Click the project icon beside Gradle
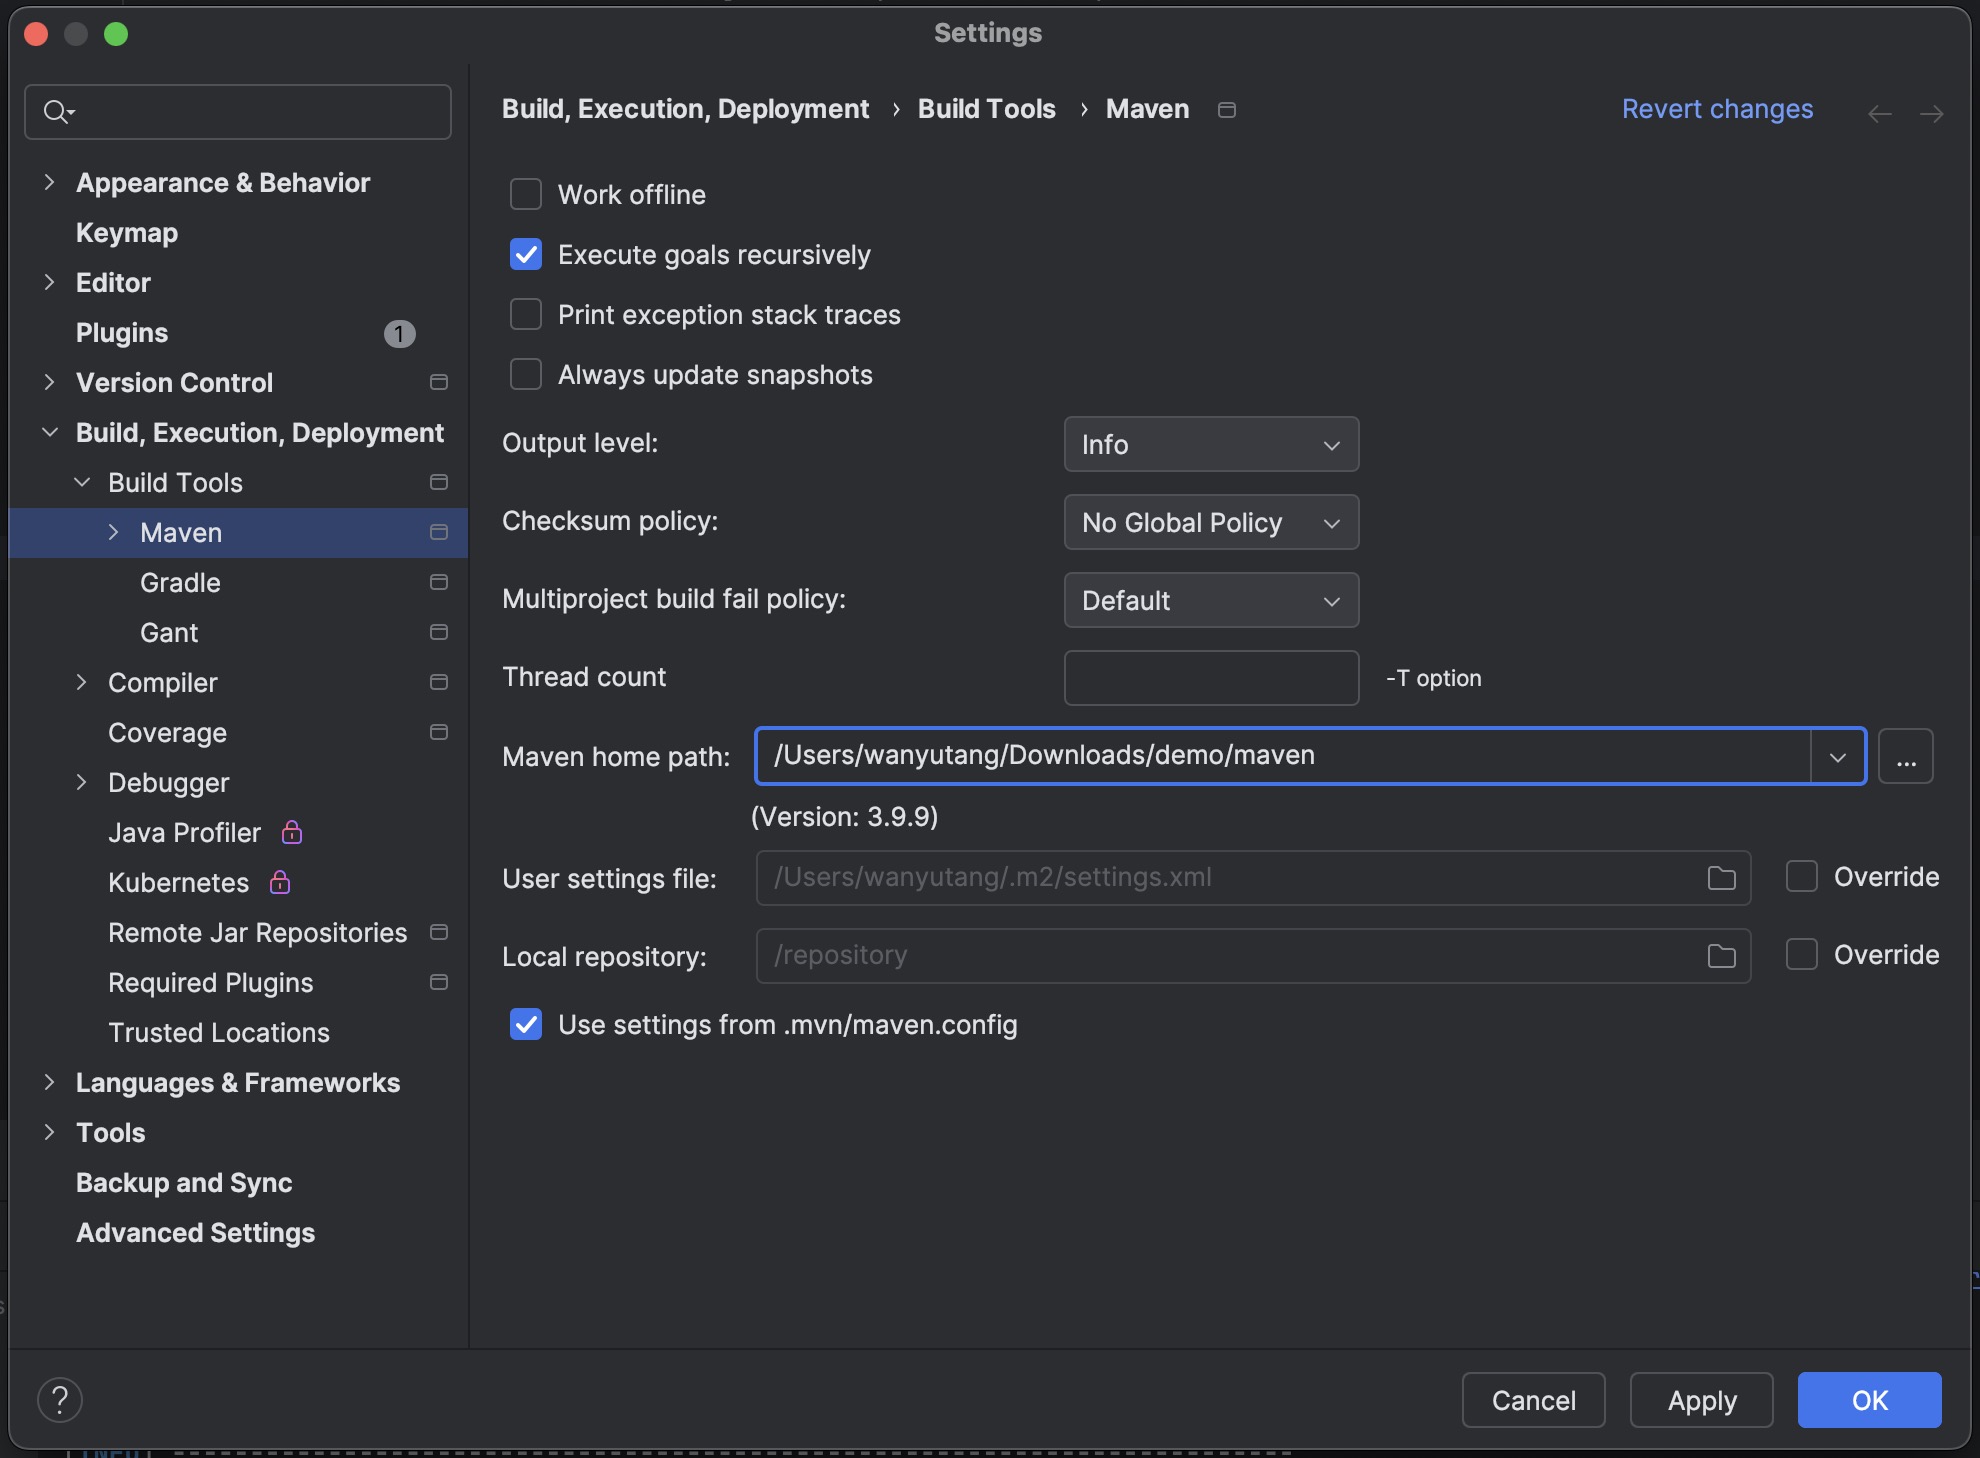The width and height of the screenshot is (1980, 1458). click(438, 582)
